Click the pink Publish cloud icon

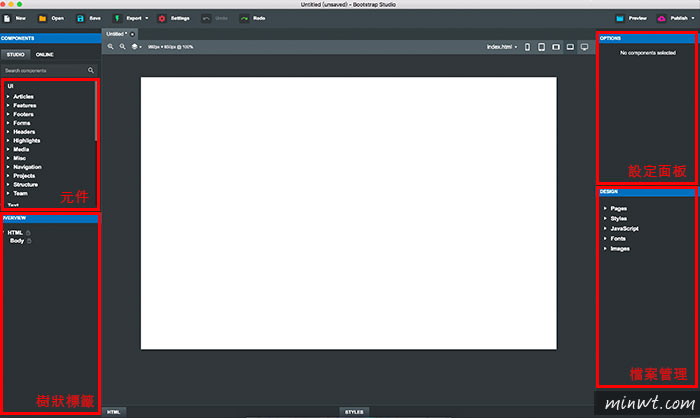point(661,19)
